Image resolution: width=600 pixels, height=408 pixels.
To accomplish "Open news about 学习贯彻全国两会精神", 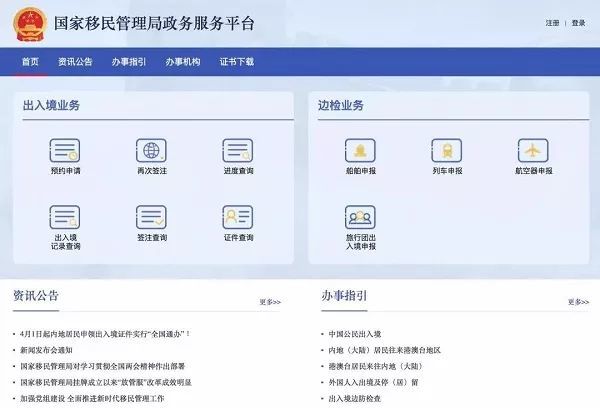I will click(x=103, y=366).
